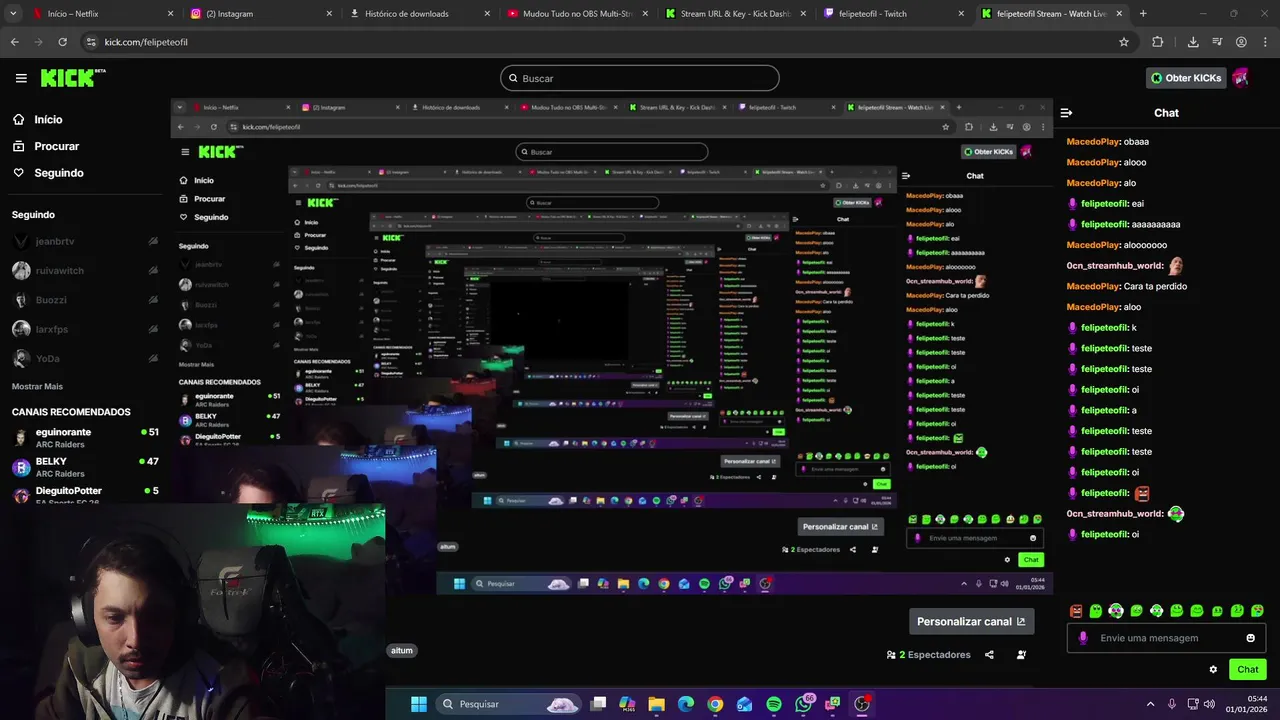Screen dimensions: 1280x720
Task: Open the Windows Start menu
Action: pyautogui.click(x=419, y=704)
